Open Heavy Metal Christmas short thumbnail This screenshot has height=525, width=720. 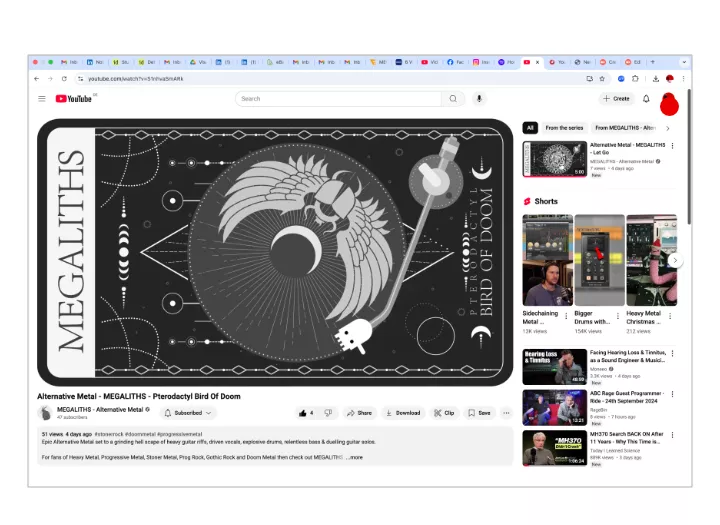click(x=652, y=260)
